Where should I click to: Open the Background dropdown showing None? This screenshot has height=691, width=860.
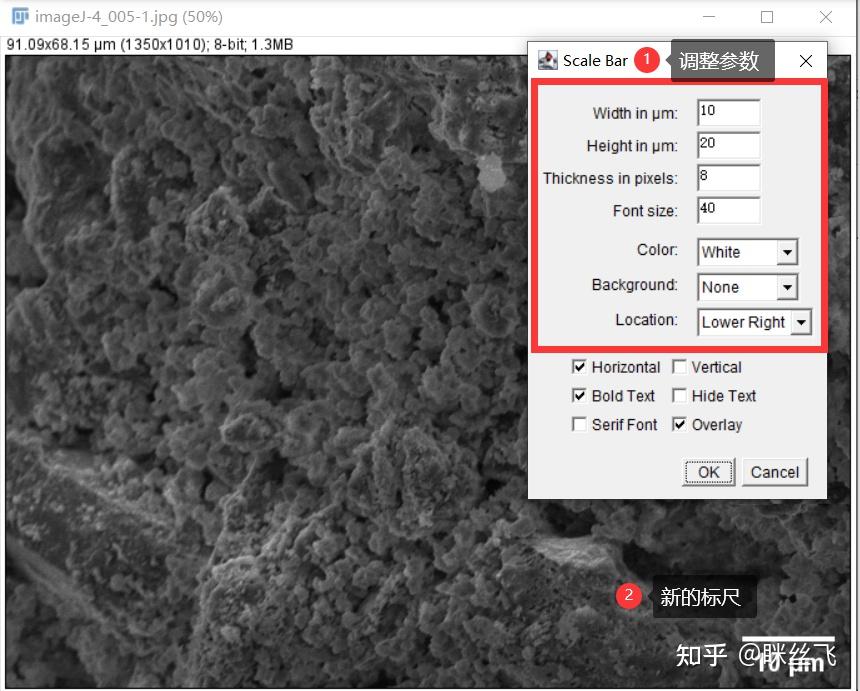click(x=746, y=287)
